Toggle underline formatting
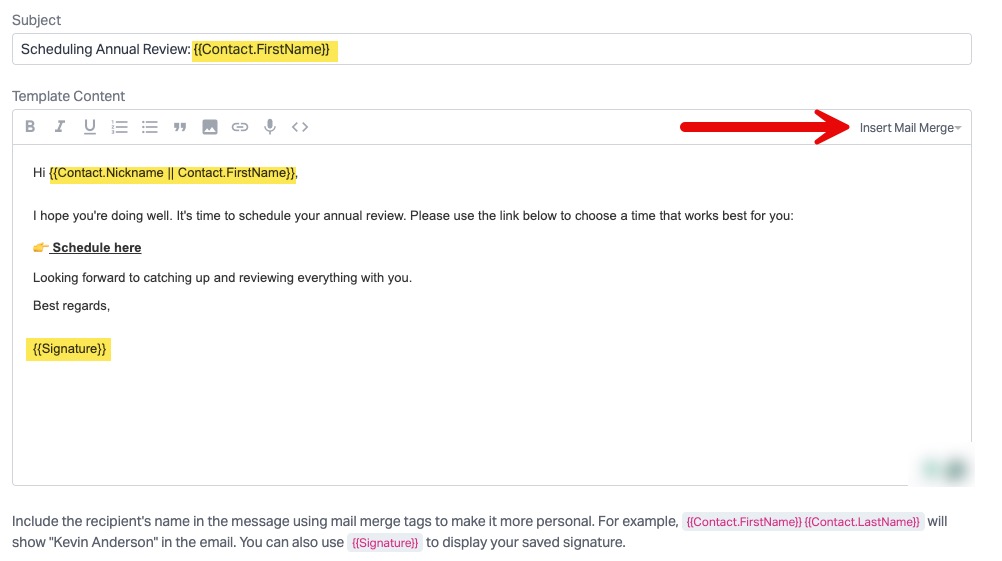 (x=90, y=127)
